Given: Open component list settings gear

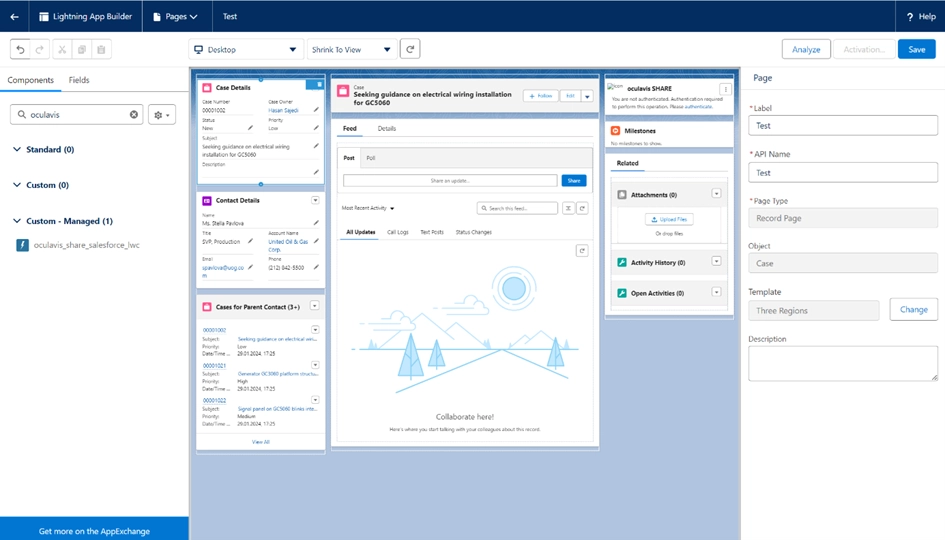Looking at the screenshot, I should pyautogui.click(x=162, y=115).
